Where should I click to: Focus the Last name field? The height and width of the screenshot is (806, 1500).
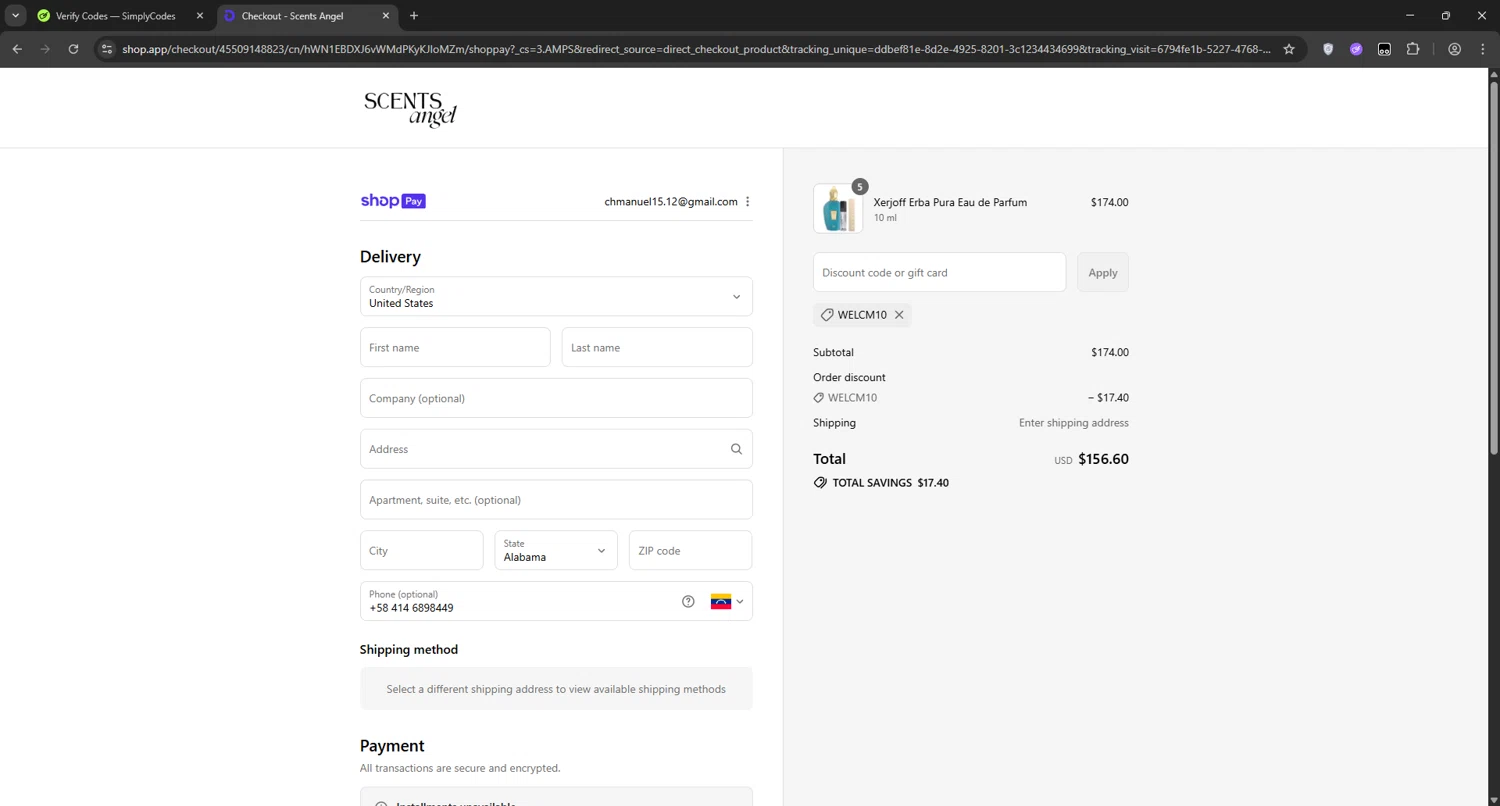tap(657, 347)
